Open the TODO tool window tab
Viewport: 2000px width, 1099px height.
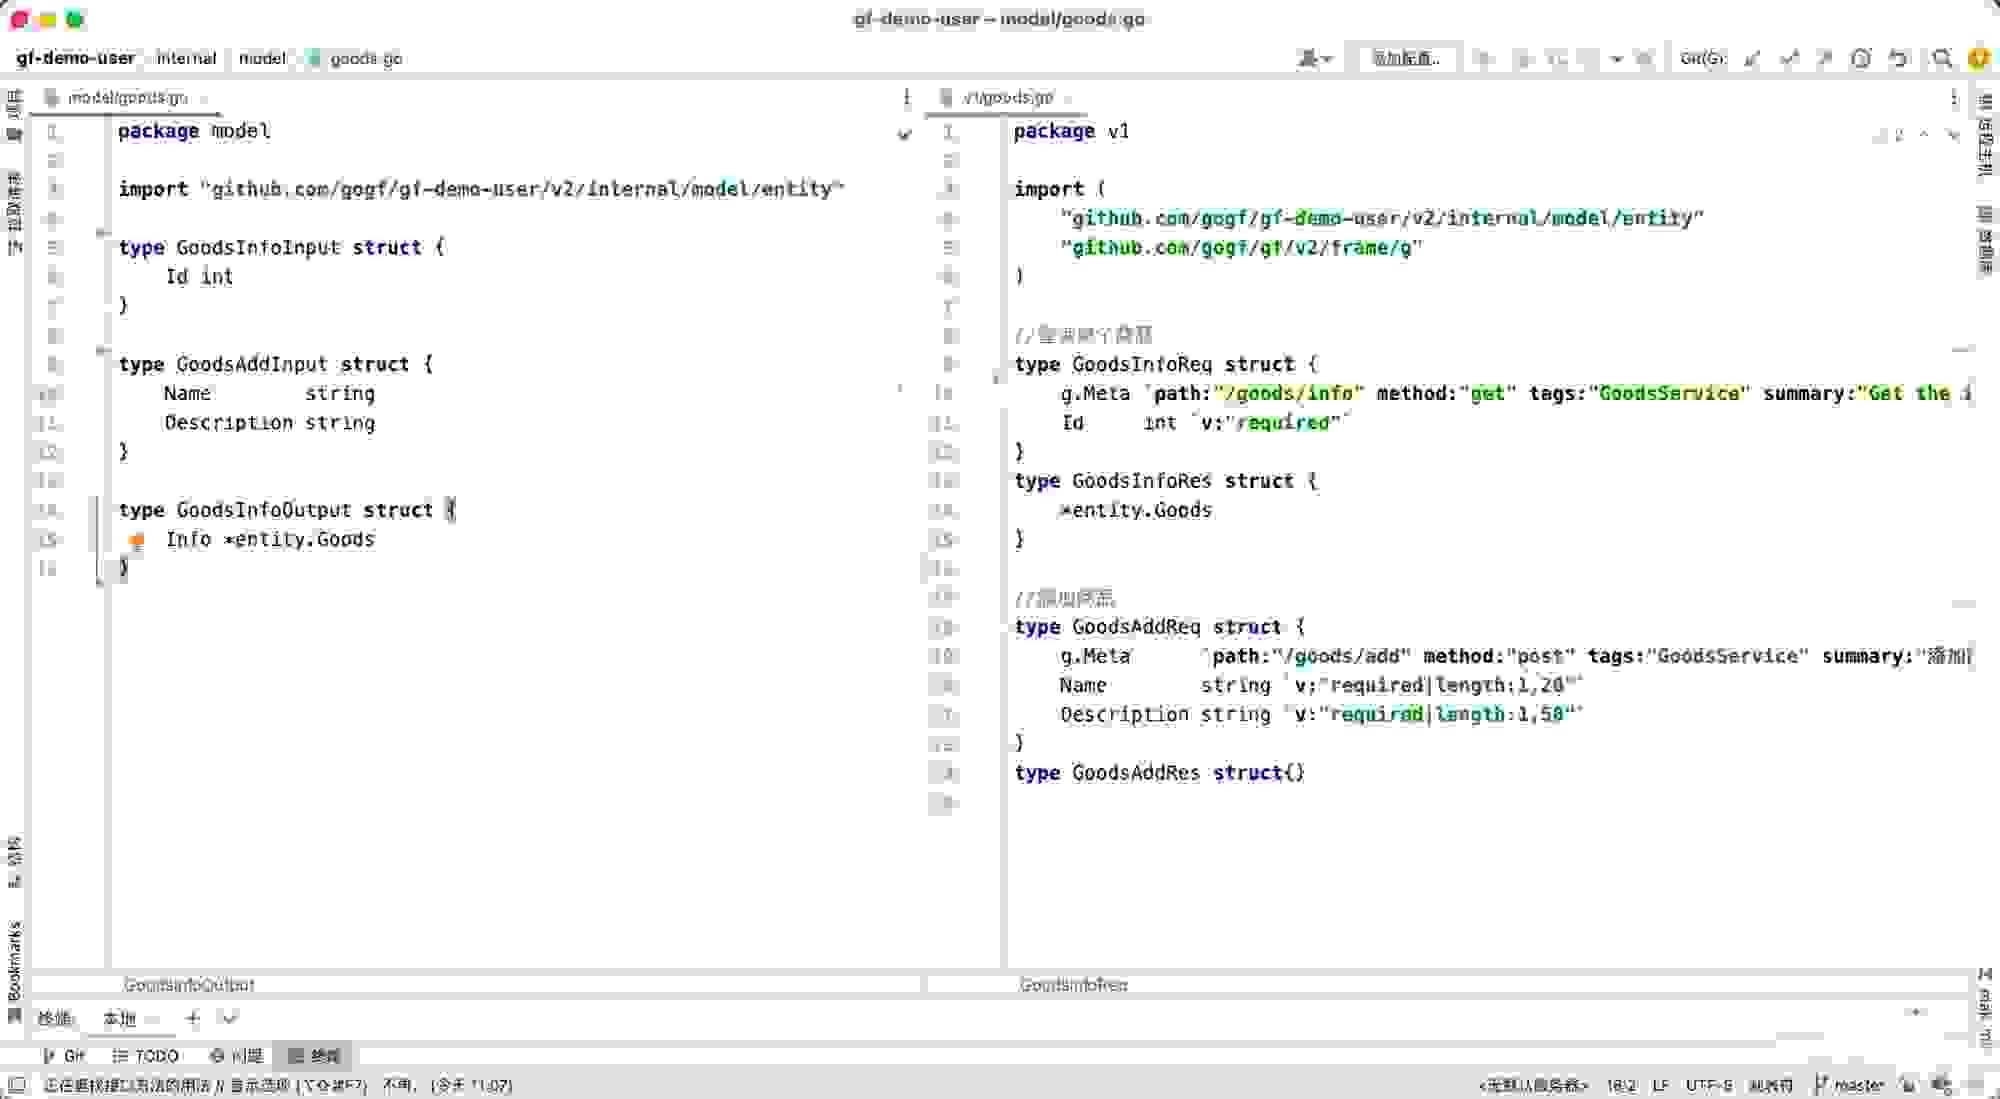tap(146, 1055)
